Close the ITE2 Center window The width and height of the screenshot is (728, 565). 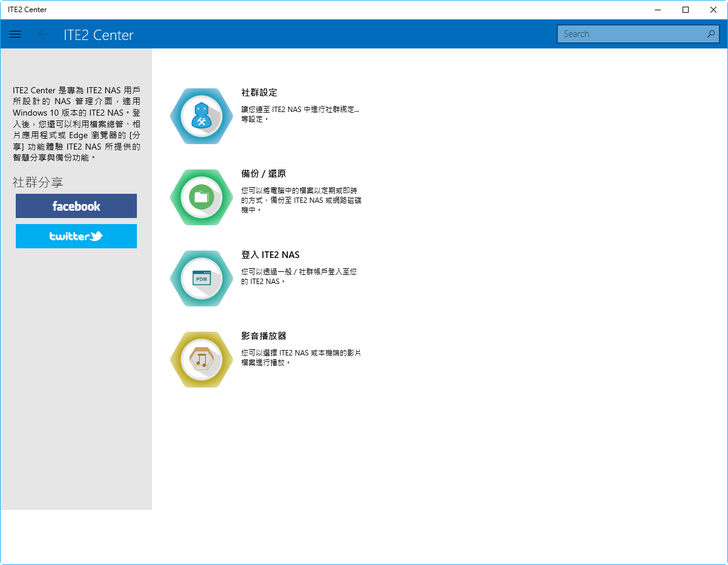713,9
